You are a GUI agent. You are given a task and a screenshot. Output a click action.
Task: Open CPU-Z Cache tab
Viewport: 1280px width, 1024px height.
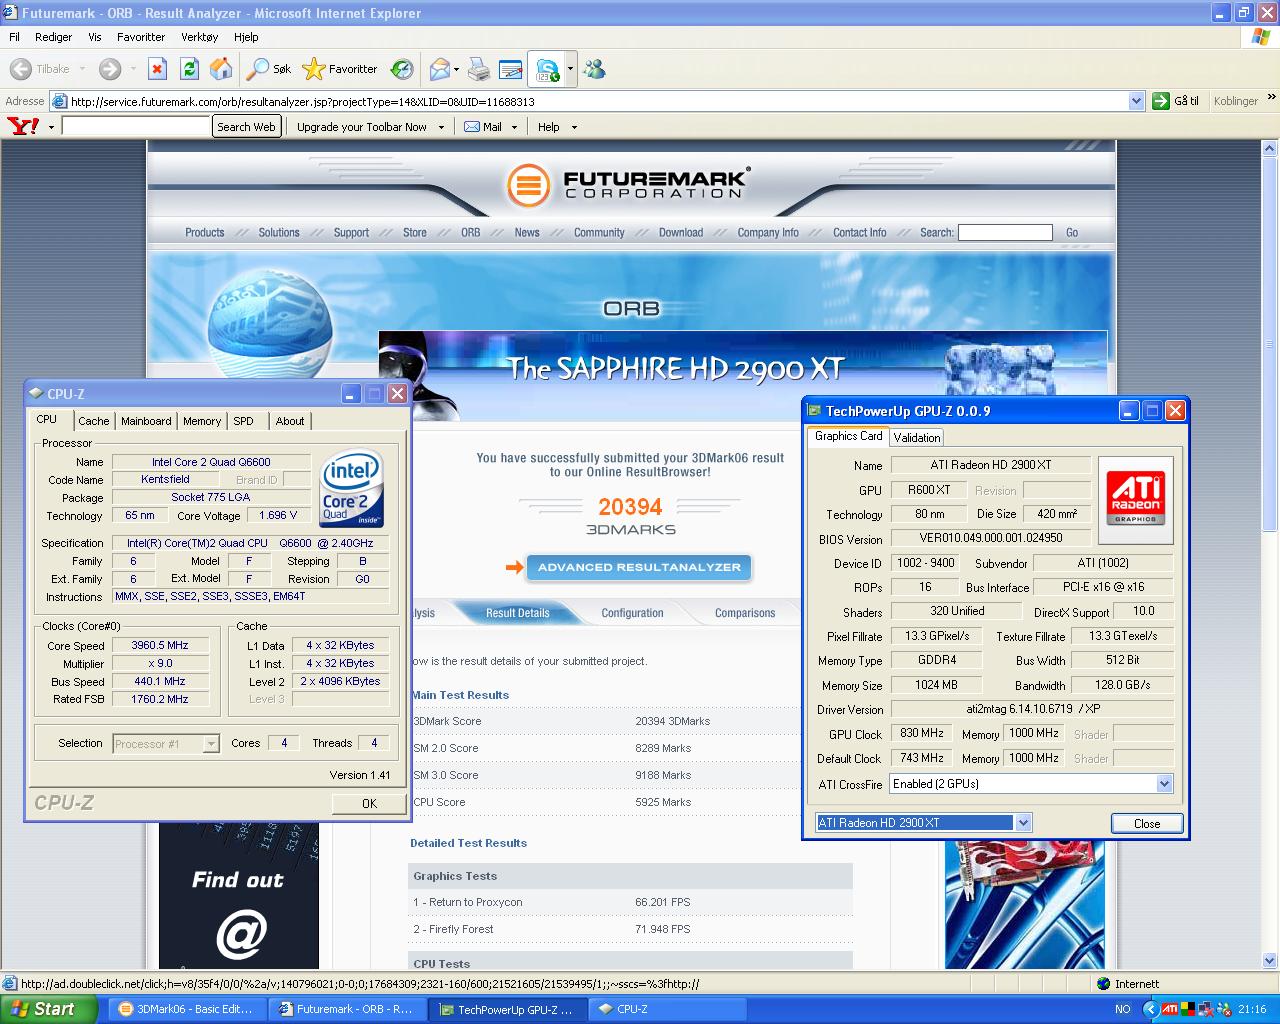(x=94, y=421)
